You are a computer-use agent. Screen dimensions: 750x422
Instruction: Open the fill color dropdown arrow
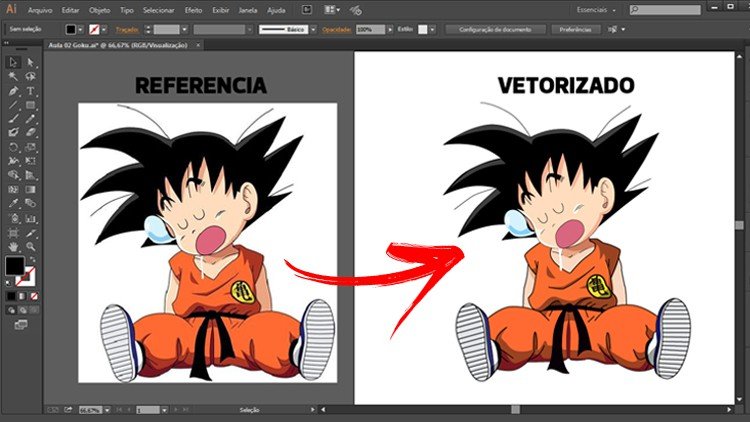(80, 30)
